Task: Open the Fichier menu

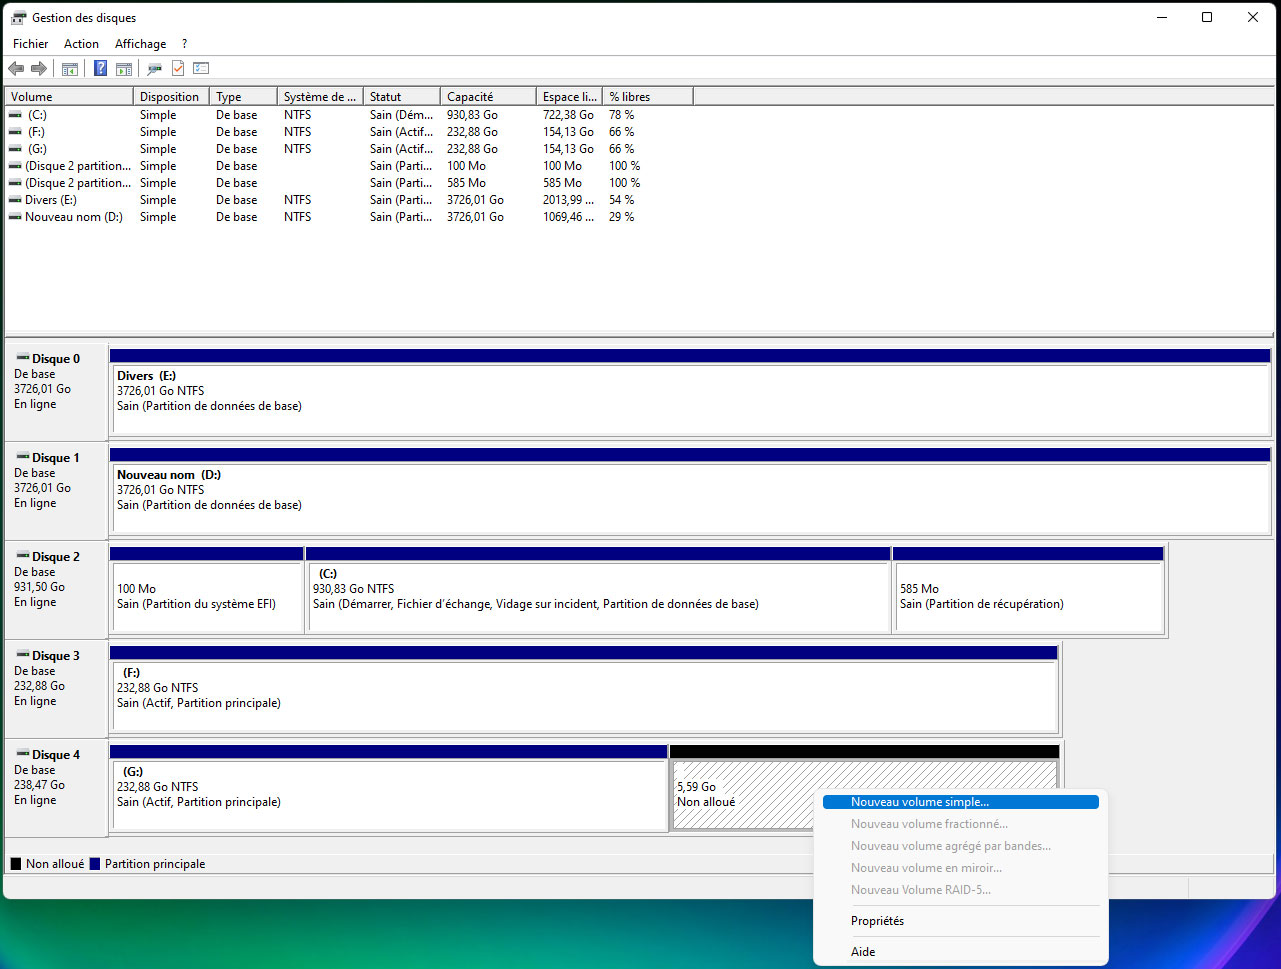Action: pos(31,44)
